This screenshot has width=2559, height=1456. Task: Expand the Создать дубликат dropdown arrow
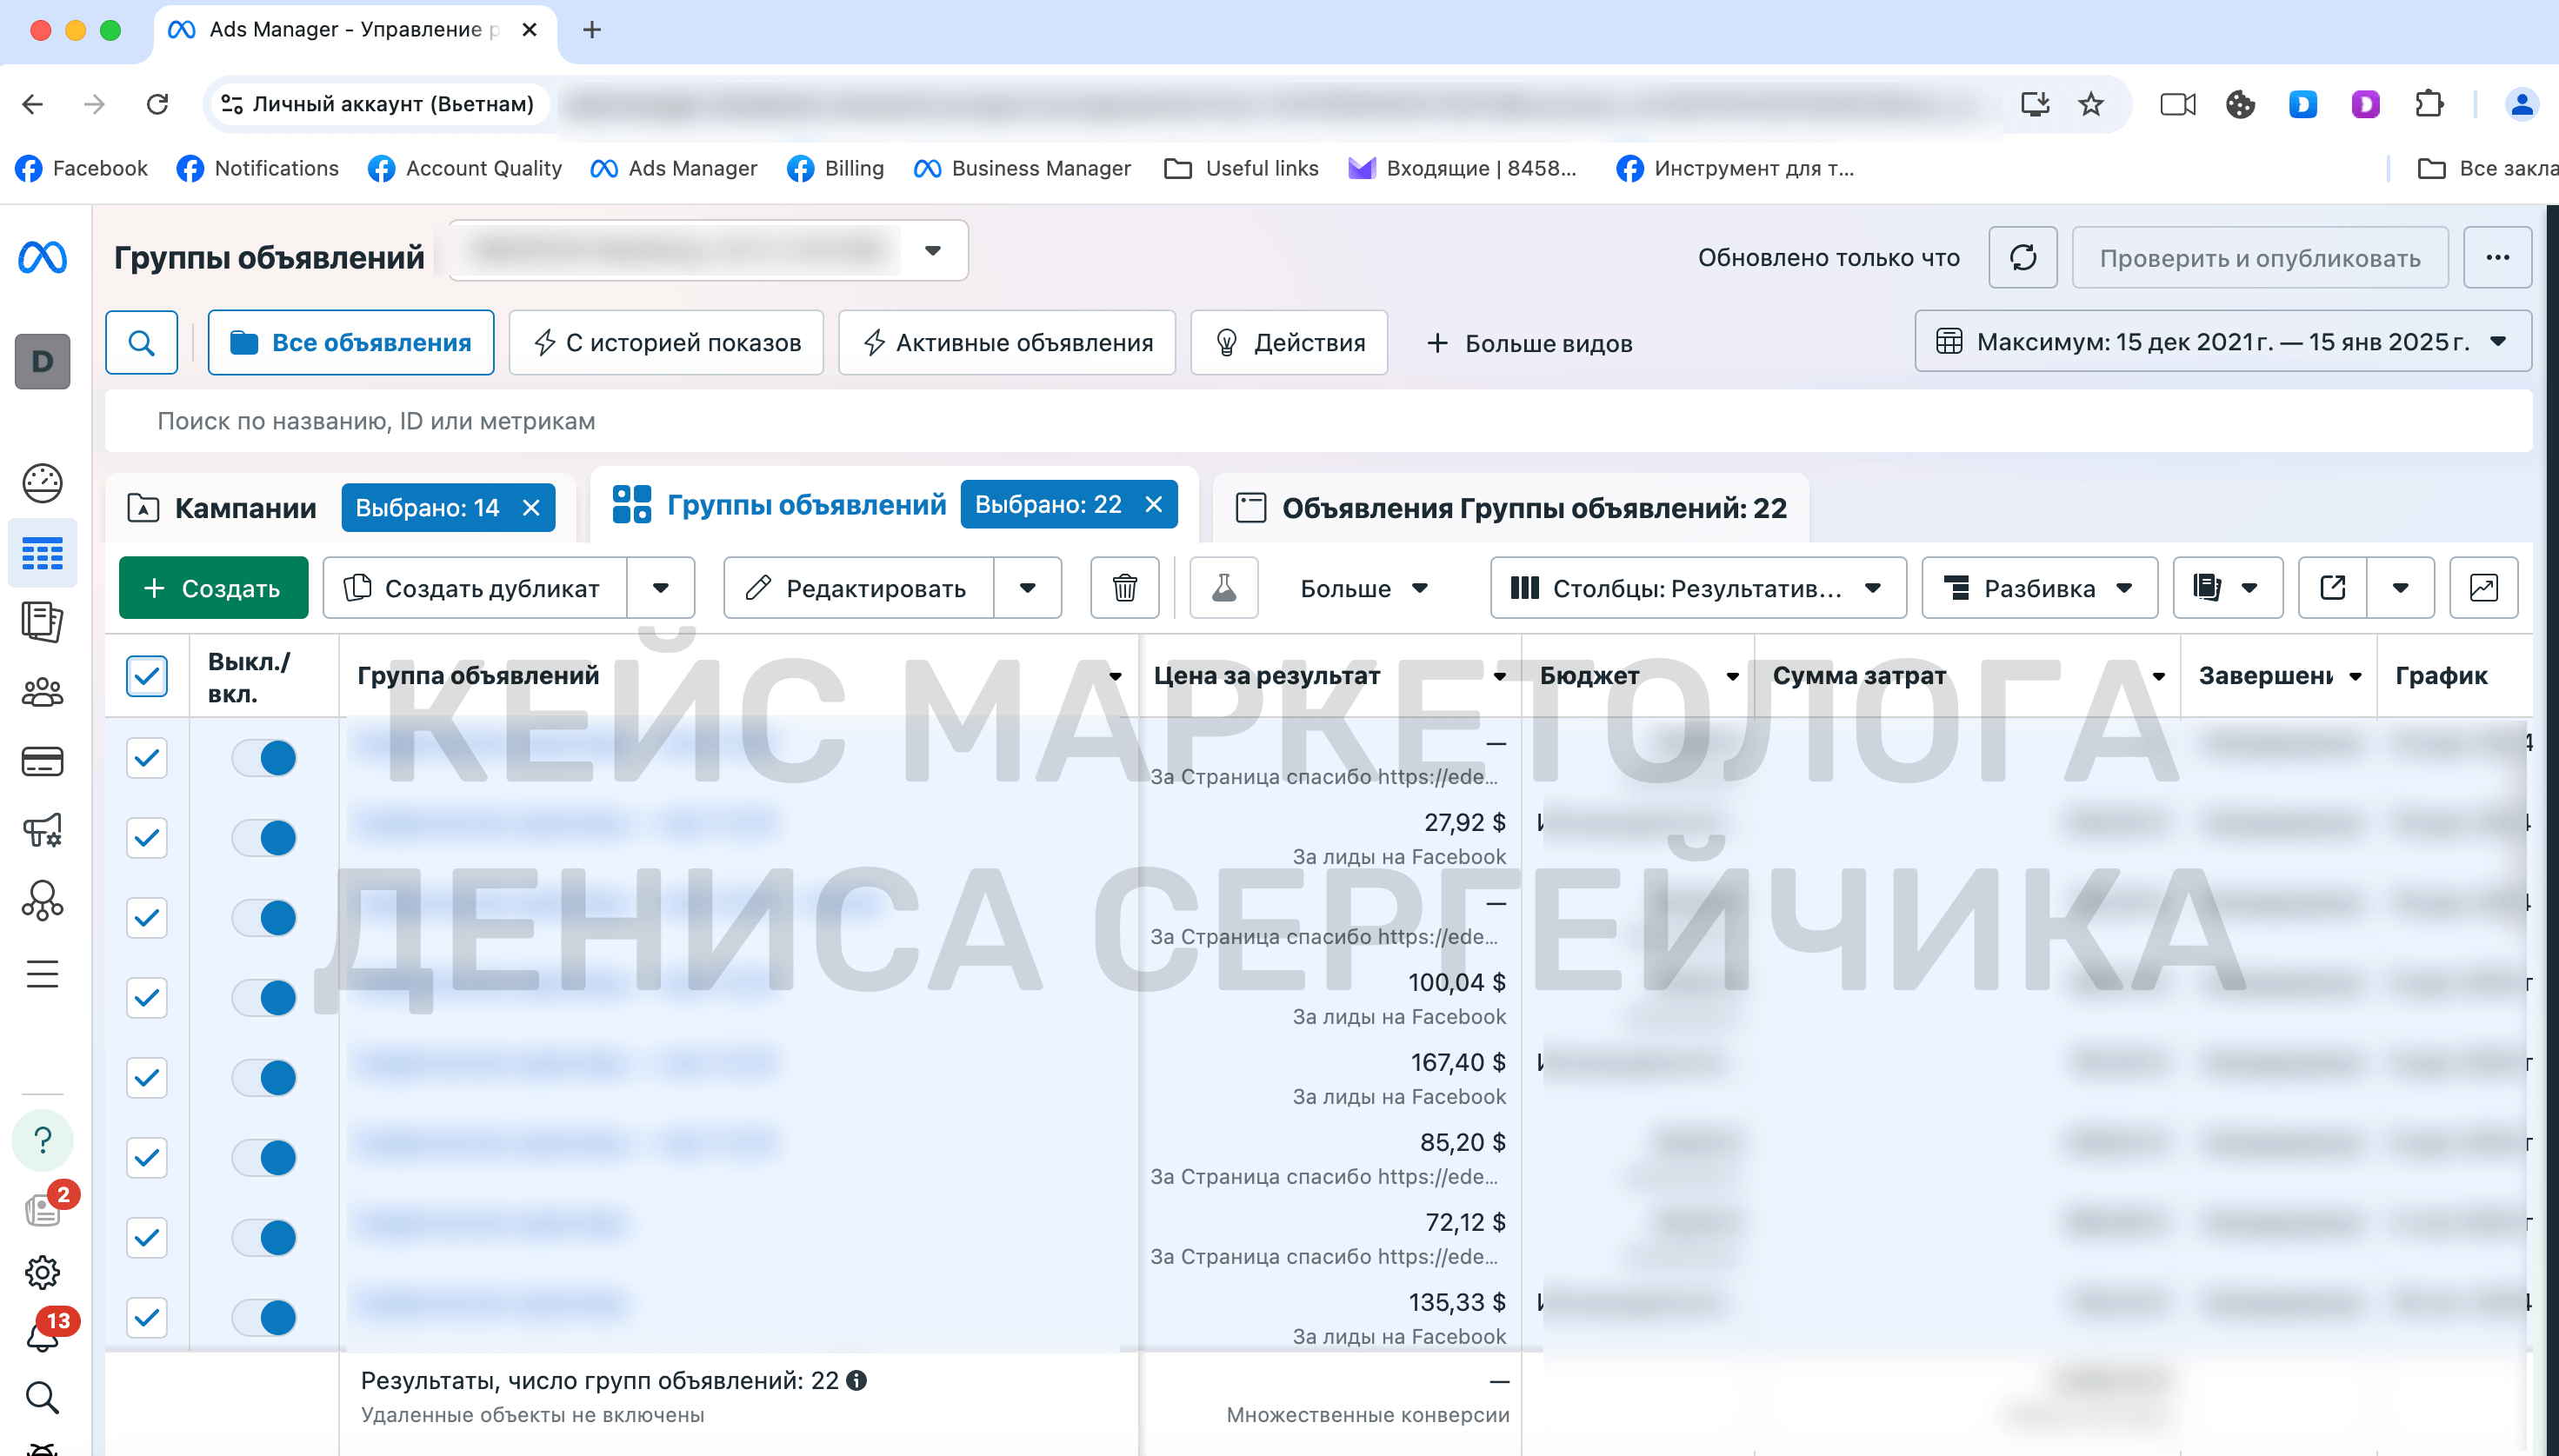pyautogui.click(x=661, y=588)
